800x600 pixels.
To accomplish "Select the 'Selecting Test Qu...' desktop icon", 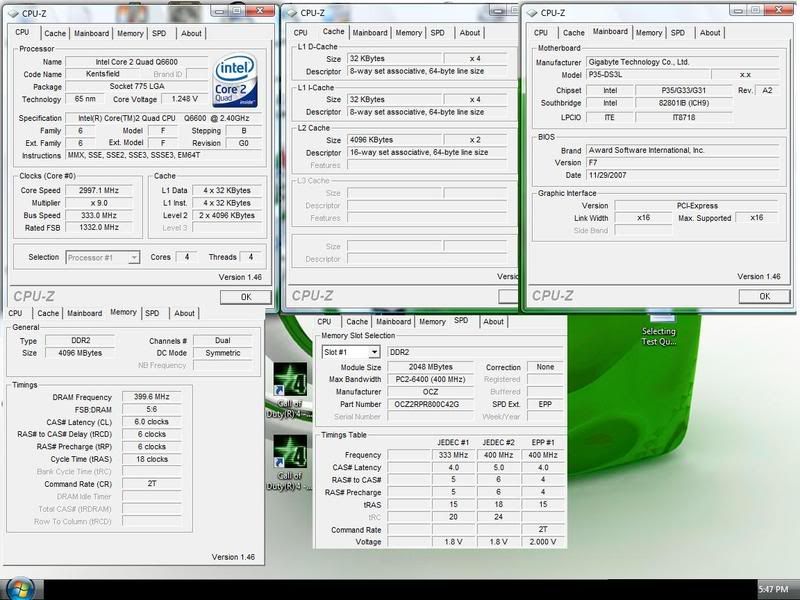I will (659, 329).
